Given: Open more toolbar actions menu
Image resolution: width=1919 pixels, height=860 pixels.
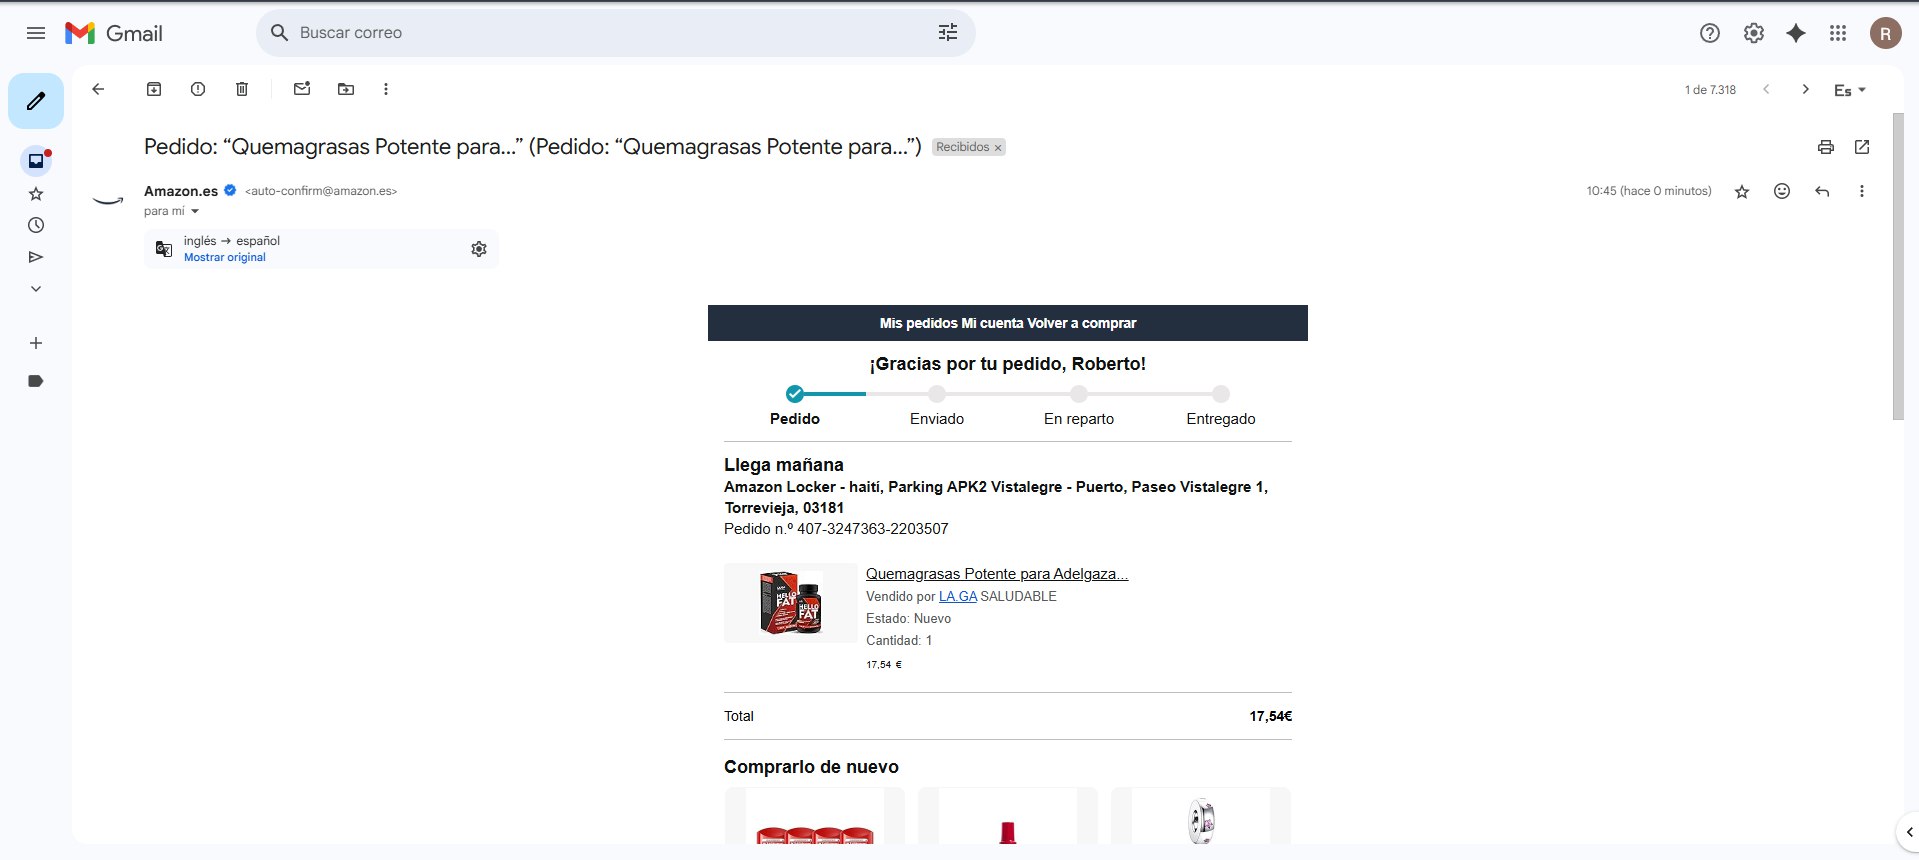Looking at the screenshot, I should [386, 89].
